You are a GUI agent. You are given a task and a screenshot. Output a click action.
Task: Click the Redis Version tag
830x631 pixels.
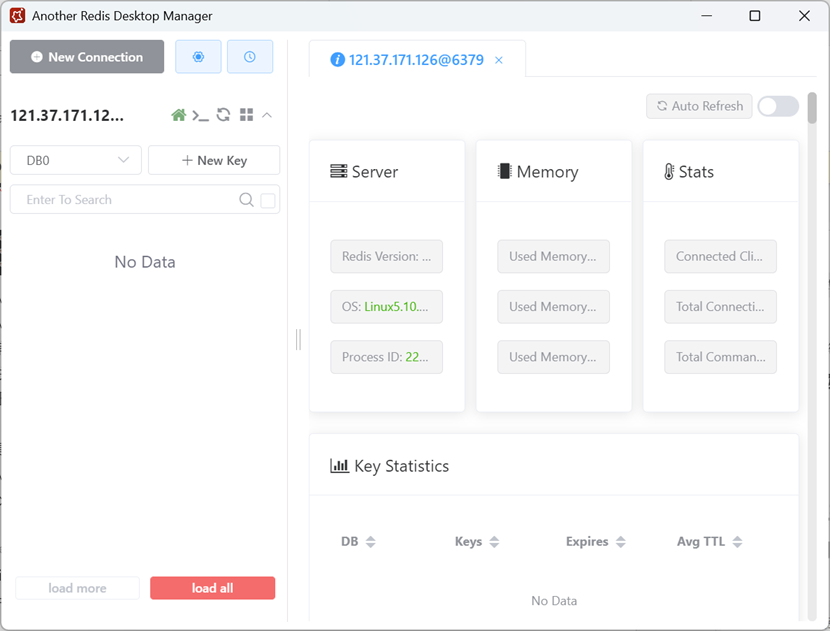click(x=386, y=256)
